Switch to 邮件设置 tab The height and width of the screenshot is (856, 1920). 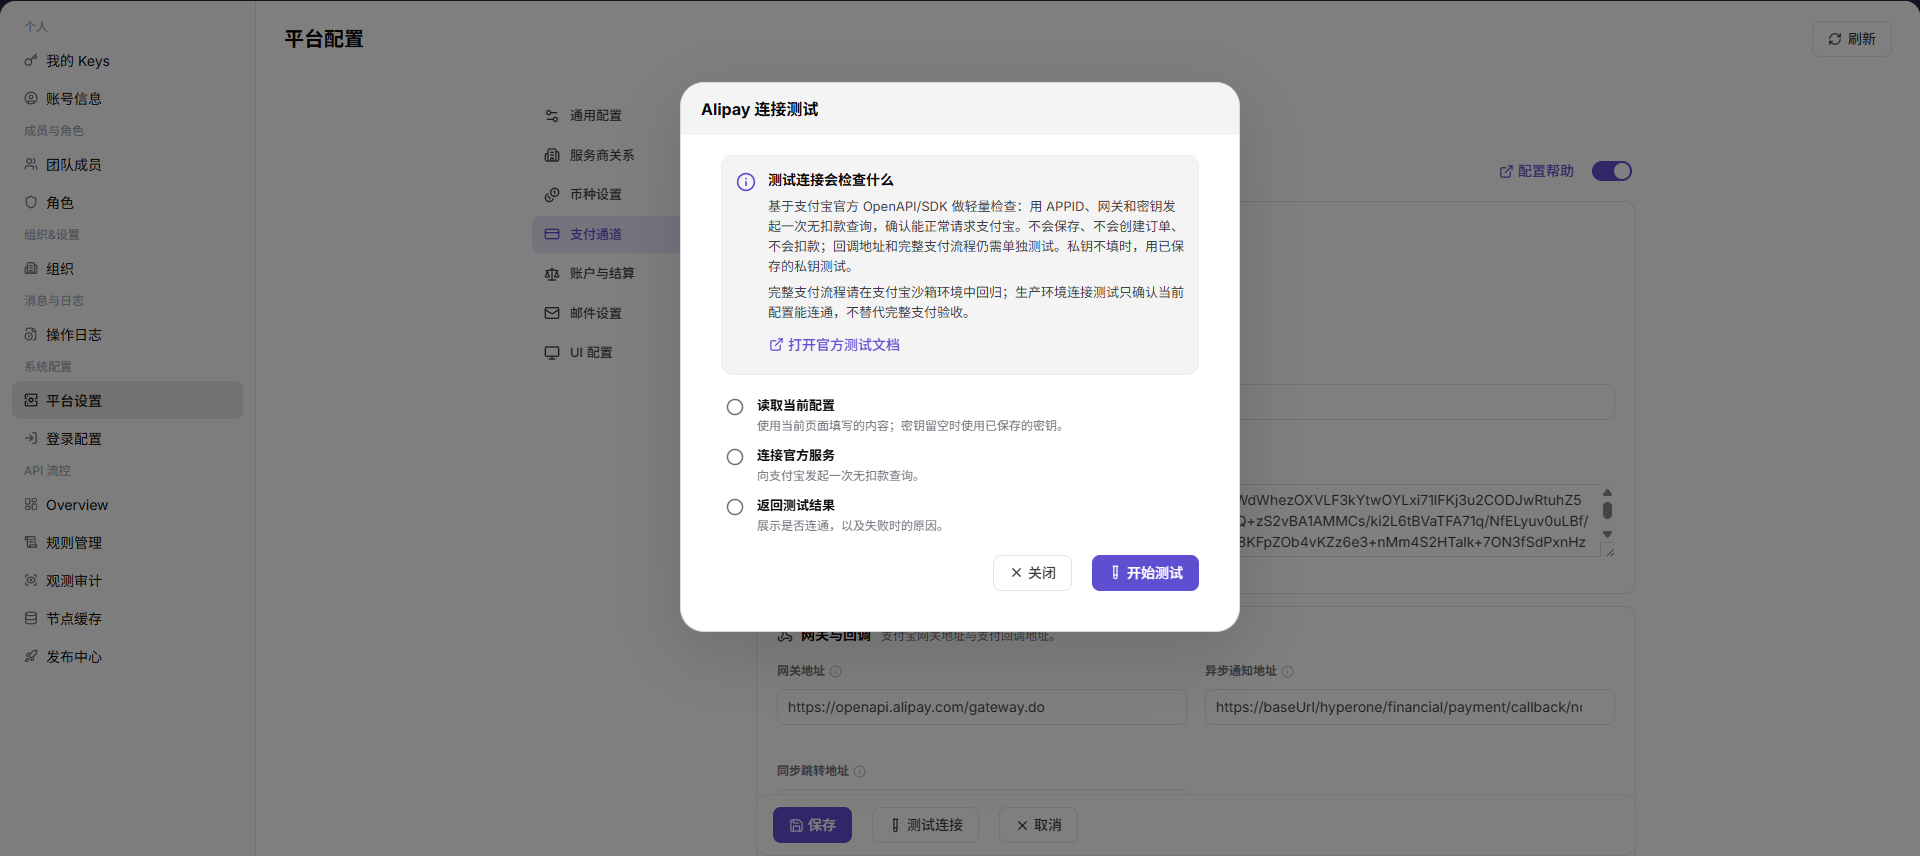[x=606, y=313]
